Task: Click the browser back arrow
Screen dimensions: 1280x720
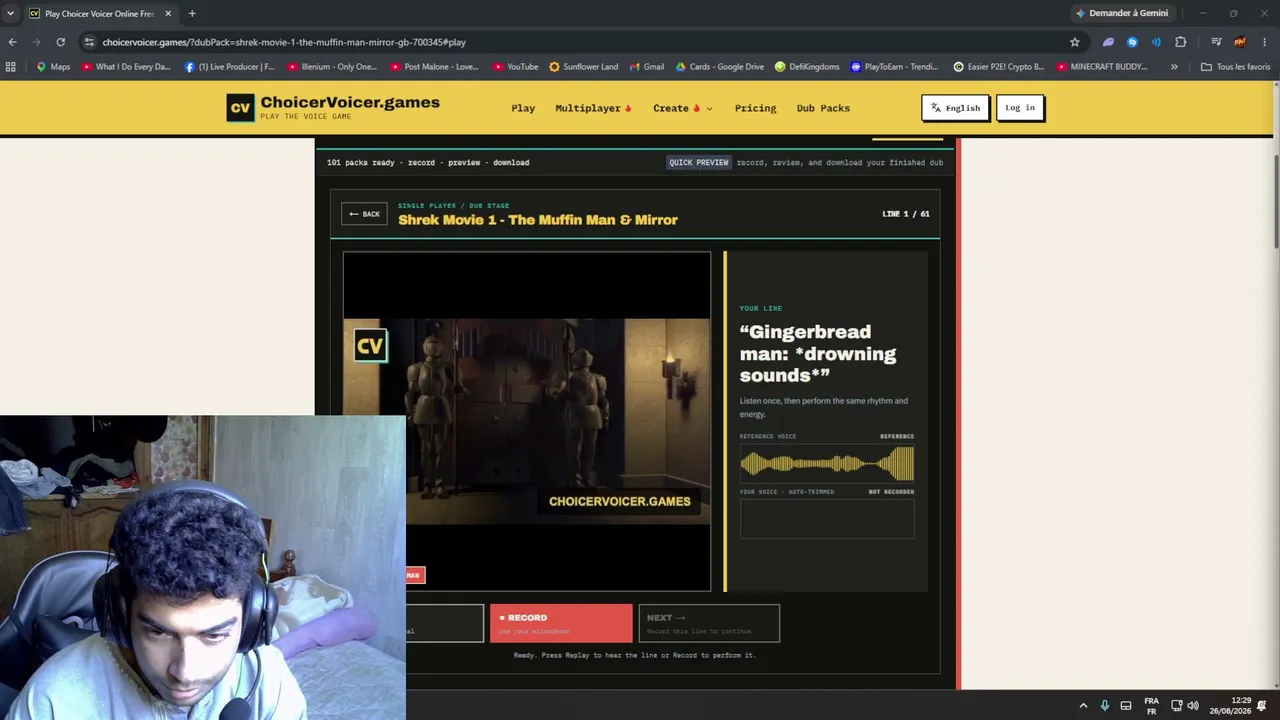Action: click(12, 42)
